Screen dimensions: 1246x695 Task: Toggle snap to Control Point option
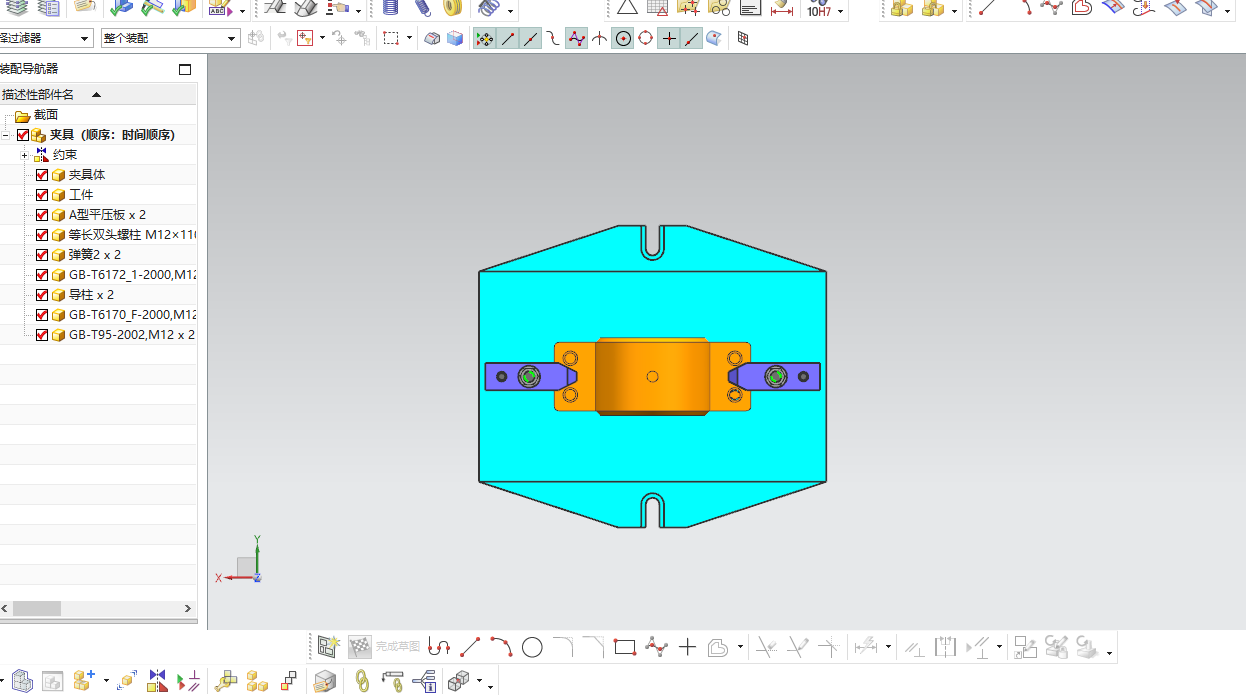(553, 39)
